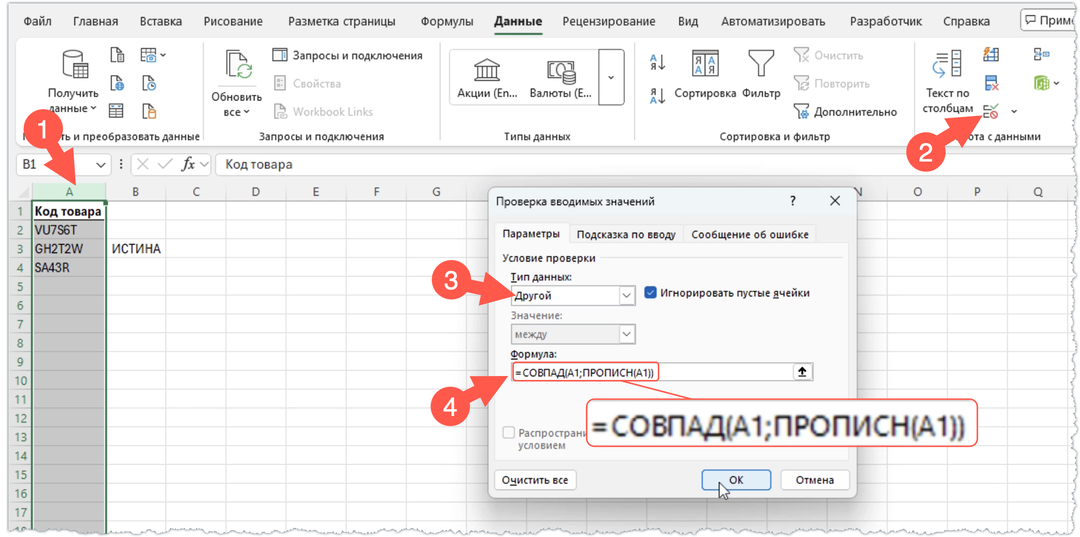Open the Тип данных dropdown showing Другой

click(572, 295)
